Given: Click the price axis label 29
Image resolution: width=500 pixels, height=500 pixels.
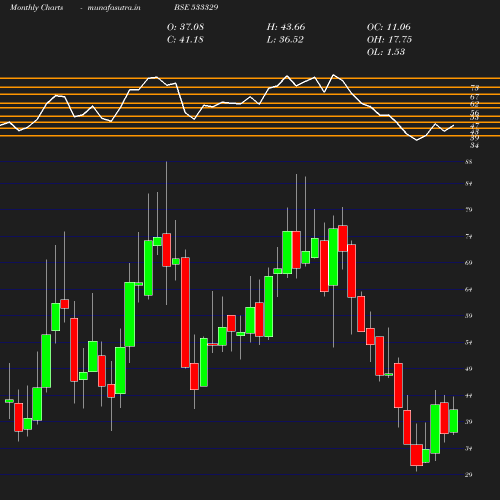Looking at the screenshot, I should pos(468,474).
